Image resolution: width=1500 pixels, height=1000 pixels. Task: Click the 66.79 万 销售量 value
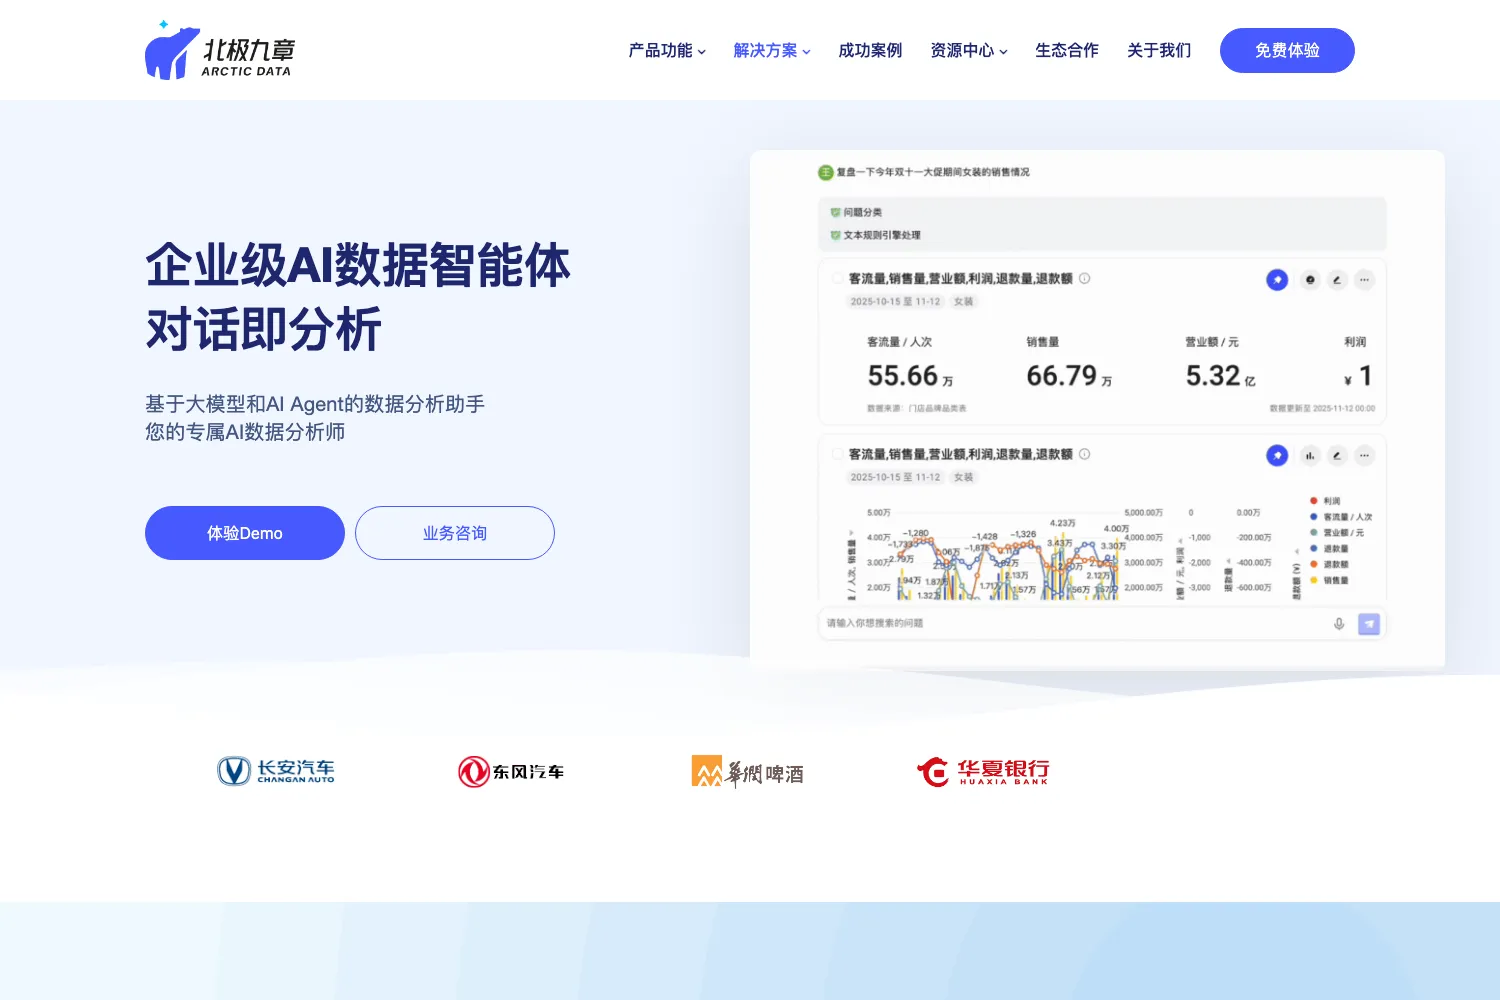pyautogui.click(x=1069, y=376)
